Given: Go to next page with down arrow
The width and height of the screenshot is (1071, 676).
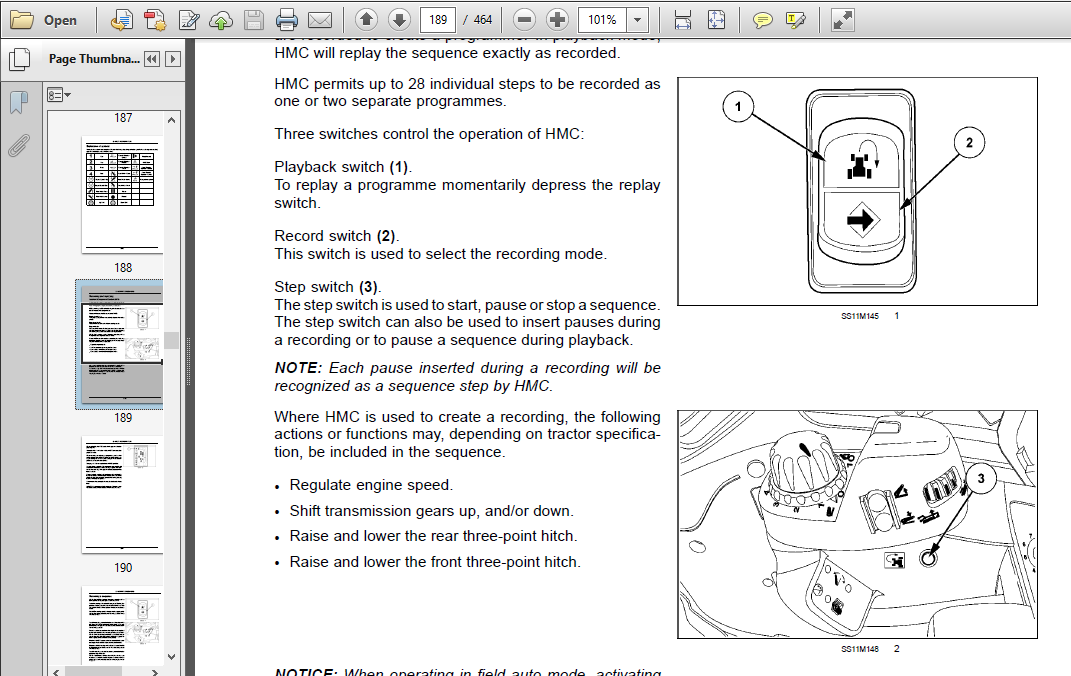Looking at the screenshot, I should point(400,20).
